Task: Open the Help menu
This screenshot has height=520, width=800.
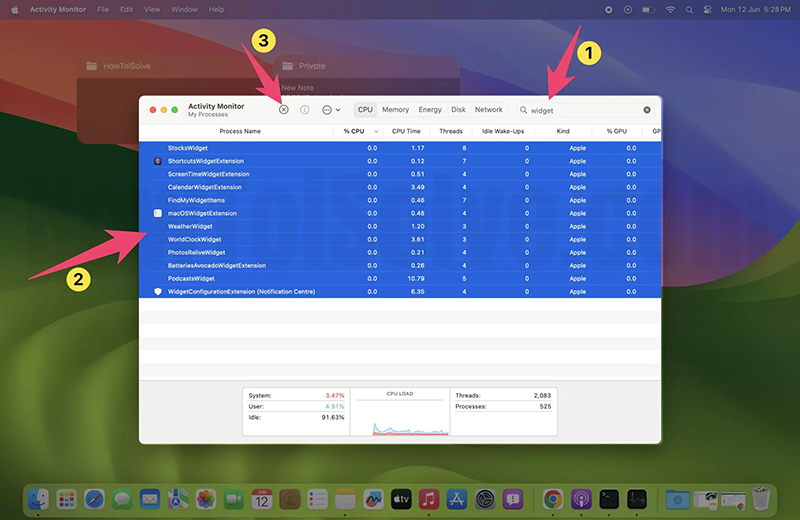Action: tap(216, 9)
